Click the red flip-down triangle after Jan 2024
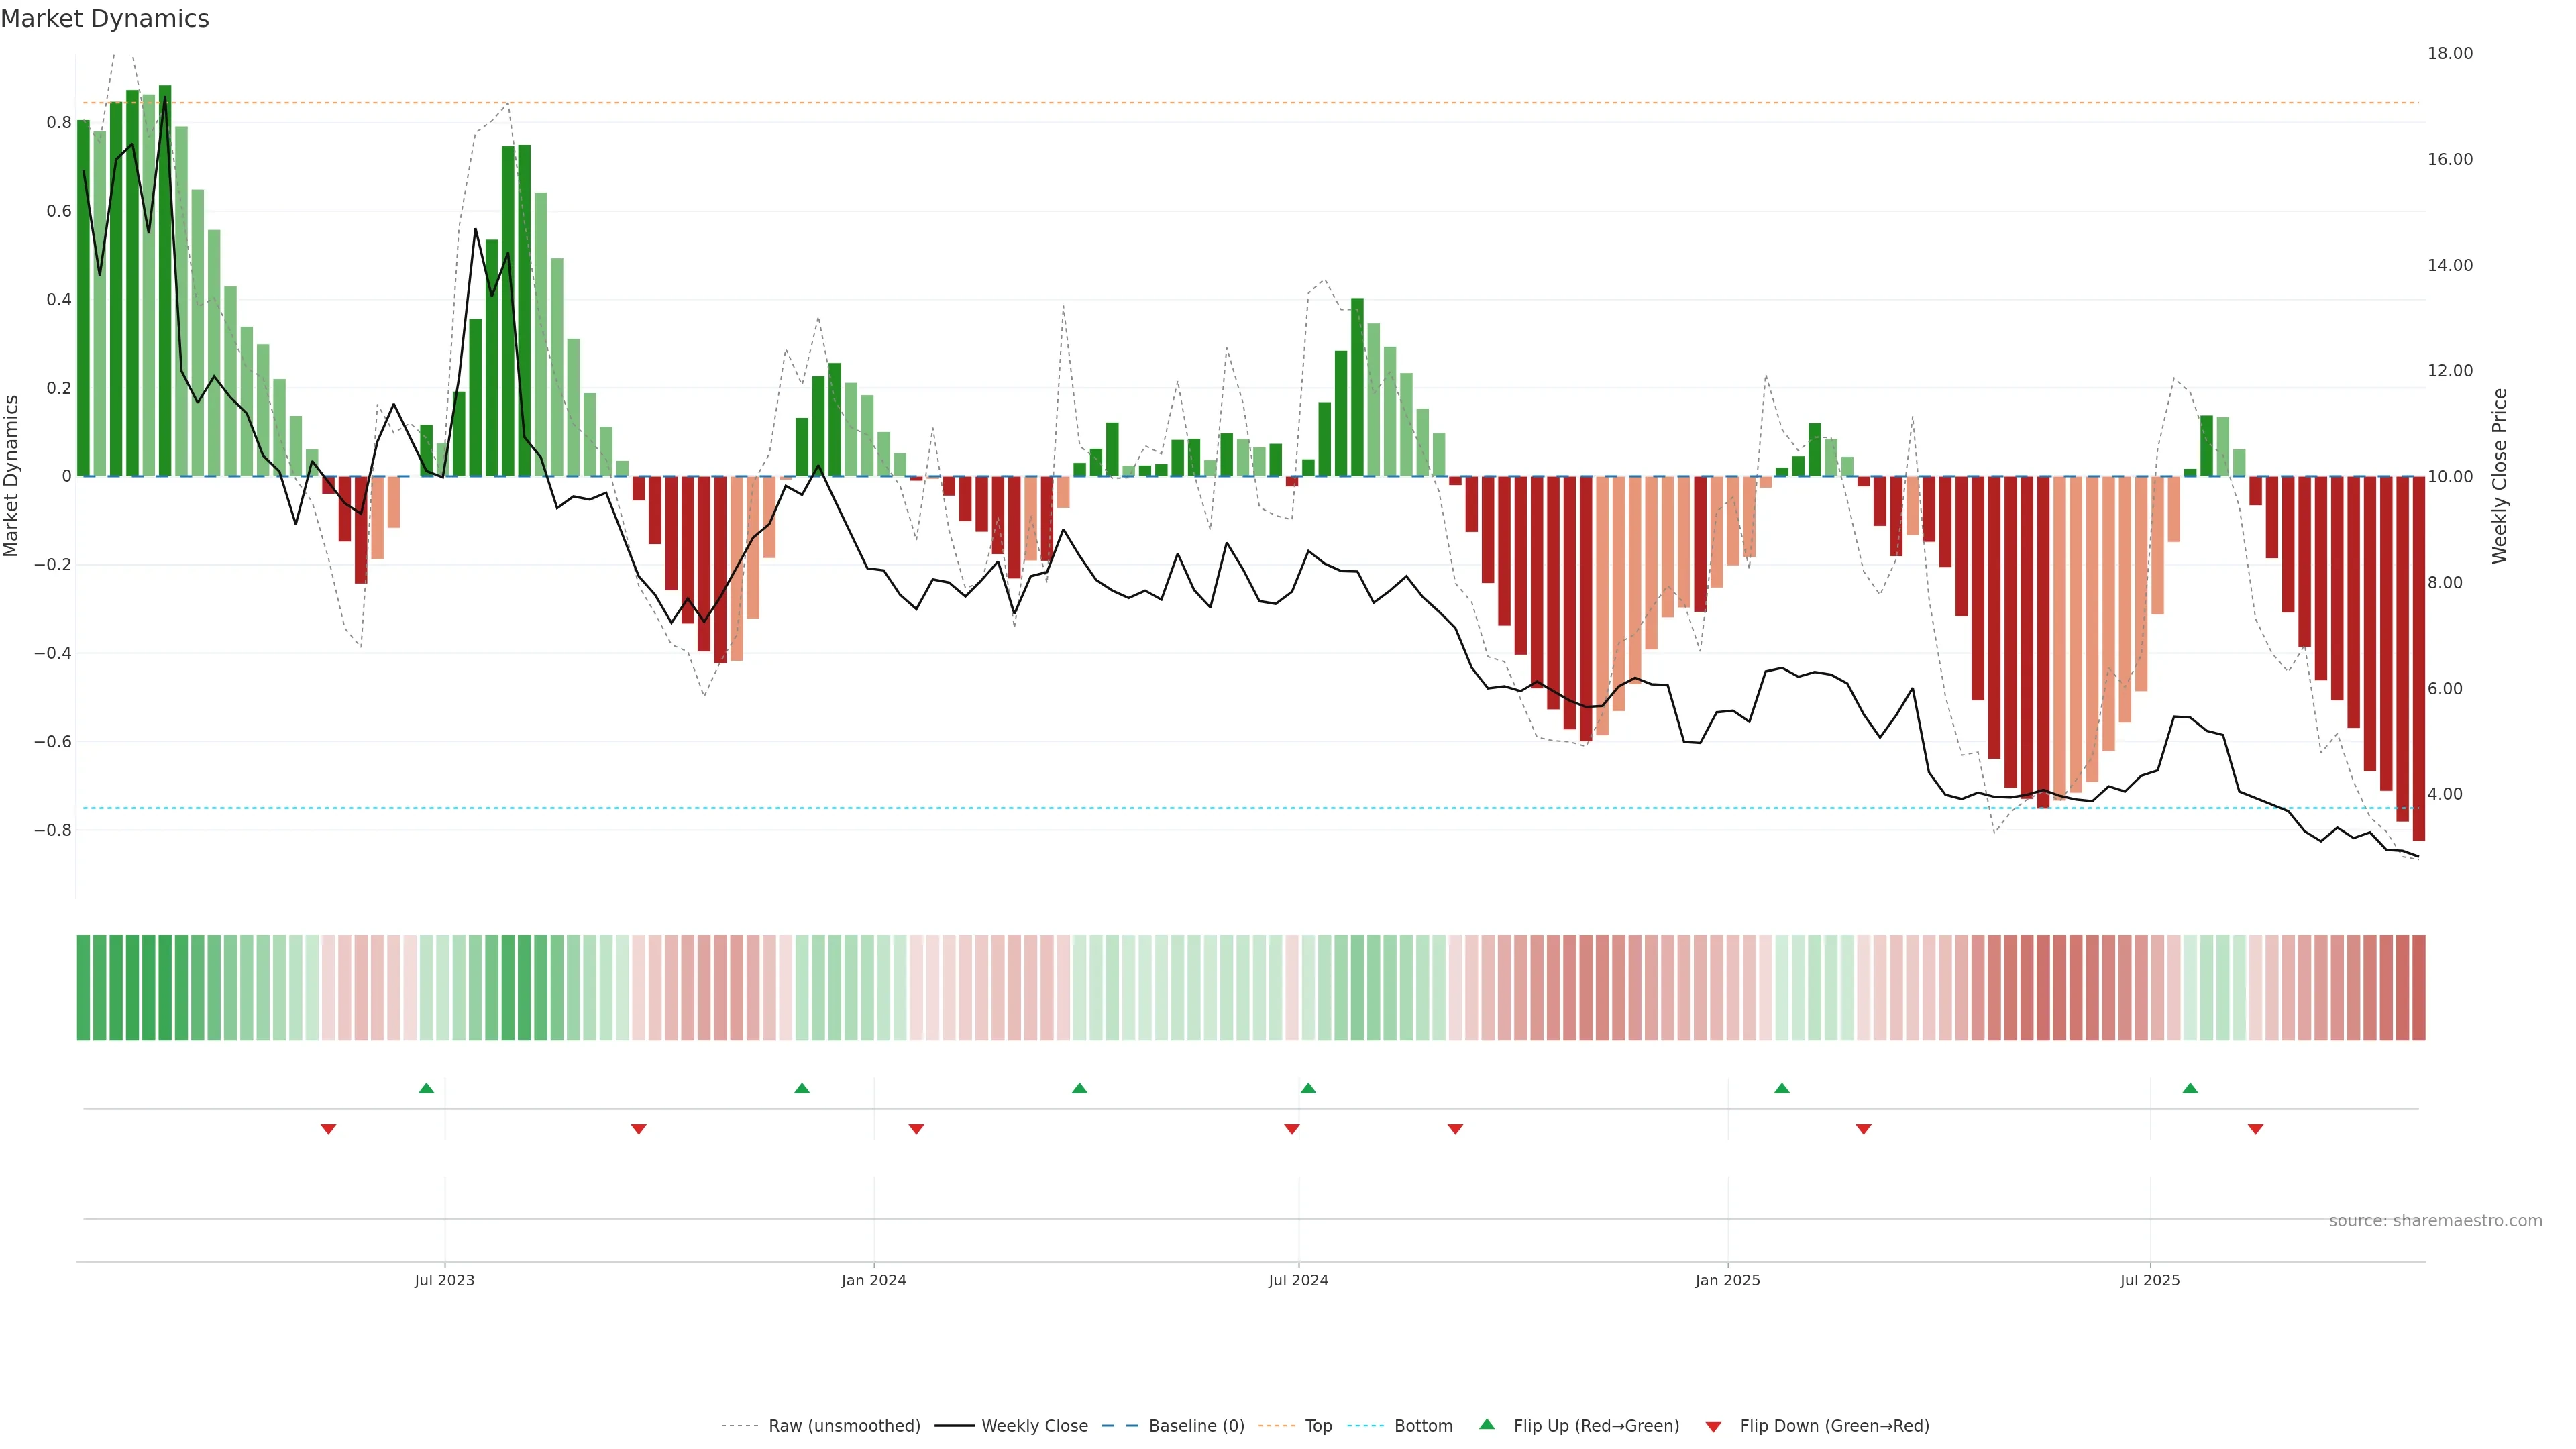 pos(916,1129)
